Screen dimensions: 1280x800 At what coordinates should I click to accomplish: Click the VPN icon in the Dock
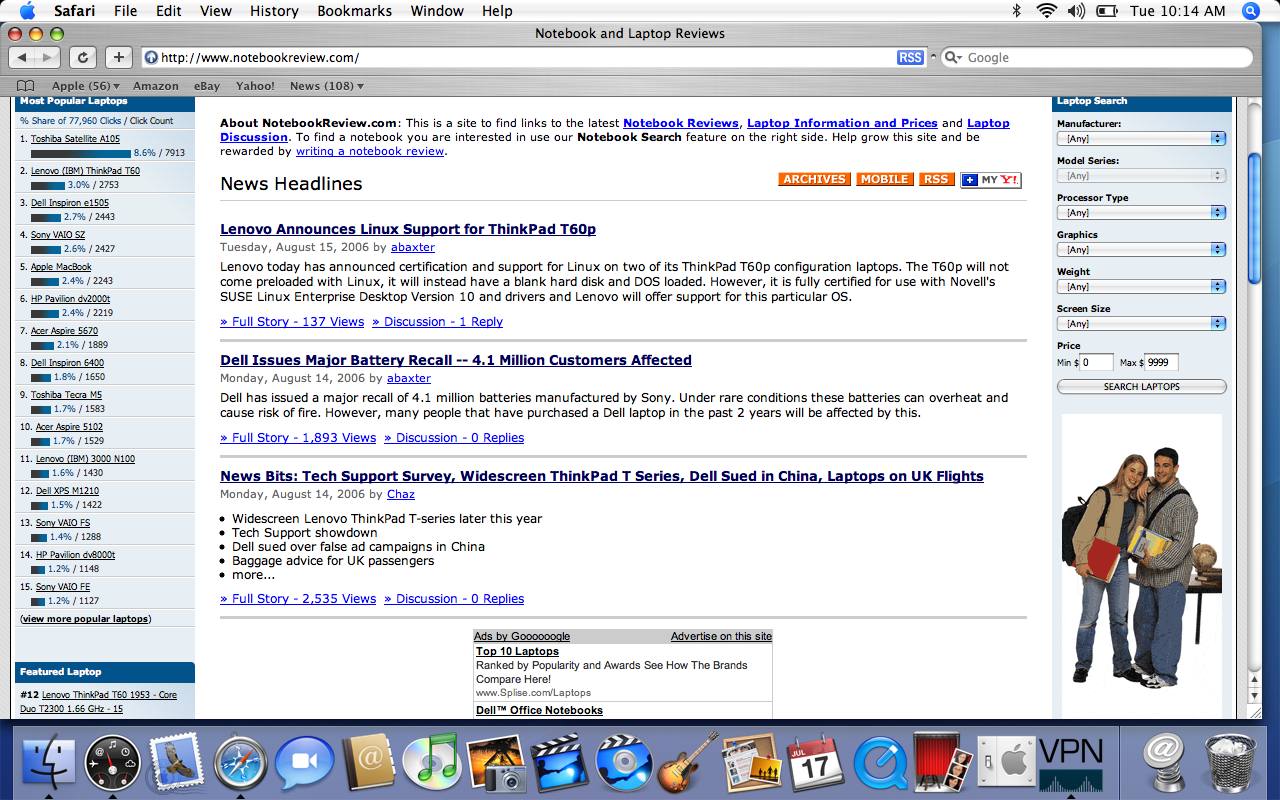tap(1070, 764)
